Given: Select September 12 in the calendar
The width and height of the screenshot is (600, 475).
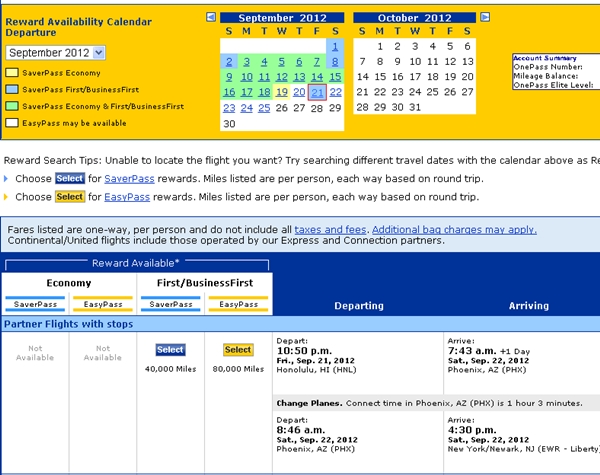Looking at the screenshot, I should (282, 77).
